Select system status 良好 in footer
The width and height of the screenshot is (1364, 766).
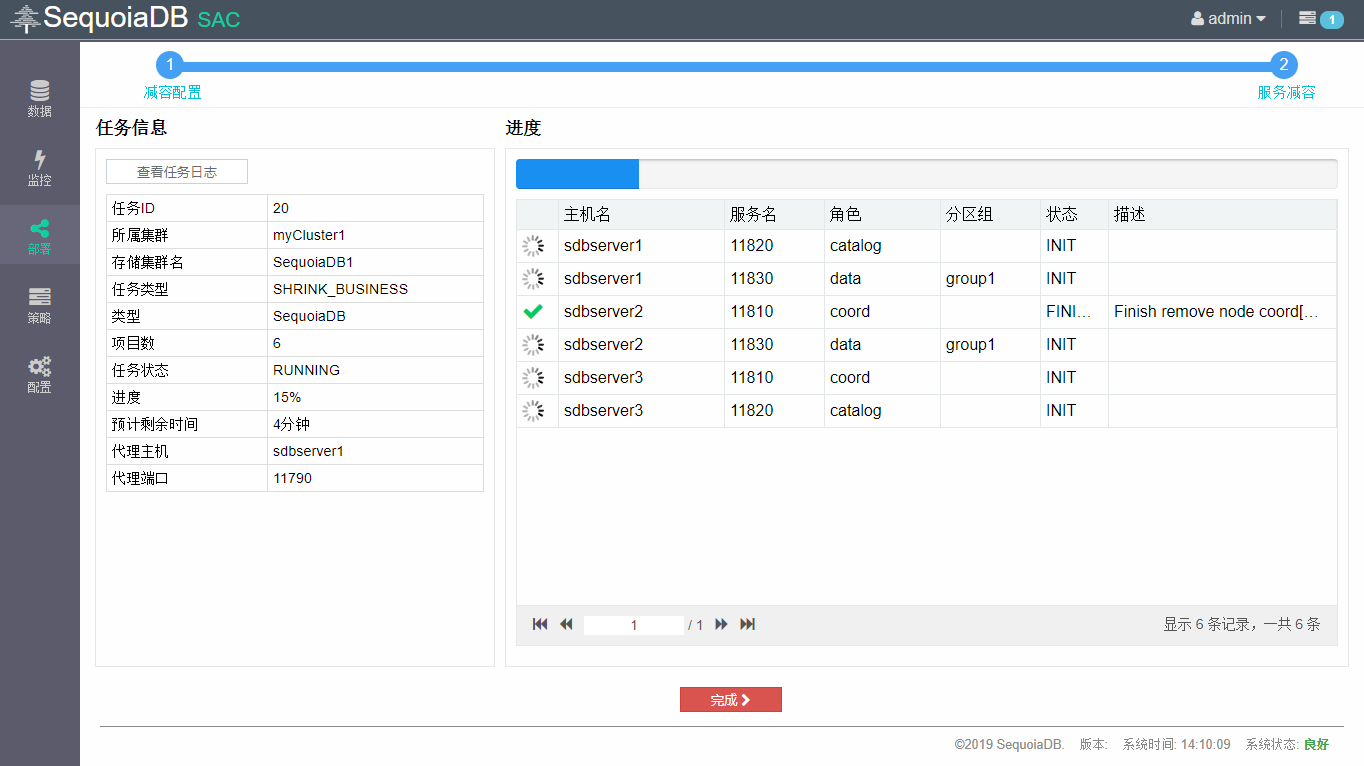click(x=1316, y=744)
